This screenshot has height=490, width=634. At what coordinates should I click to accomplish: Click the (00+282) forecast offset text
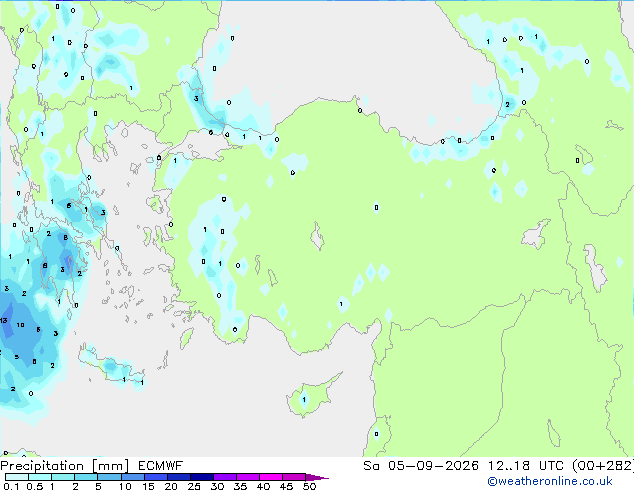pos(603,466)
